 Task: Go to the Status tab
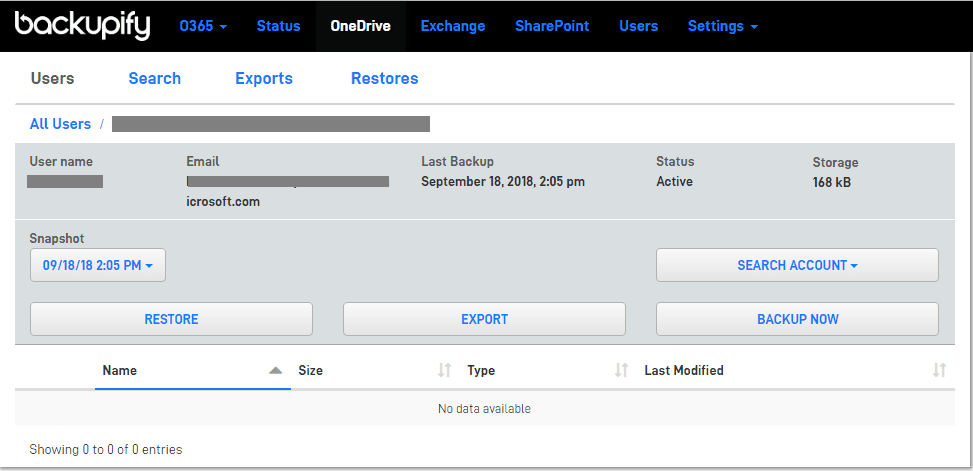click(x=279, y=26)
